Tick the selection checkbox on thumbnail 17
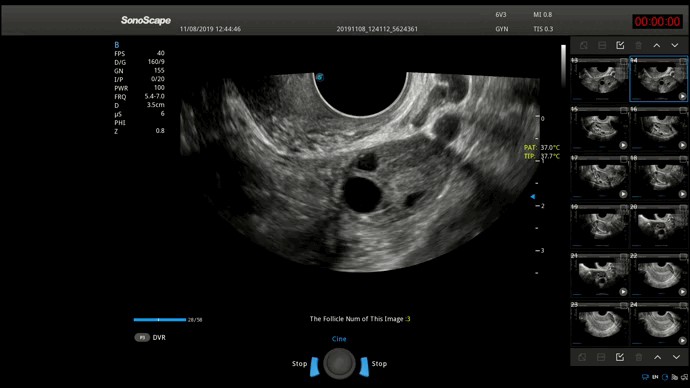Screen dimensions: 690x388 (624, 159)
